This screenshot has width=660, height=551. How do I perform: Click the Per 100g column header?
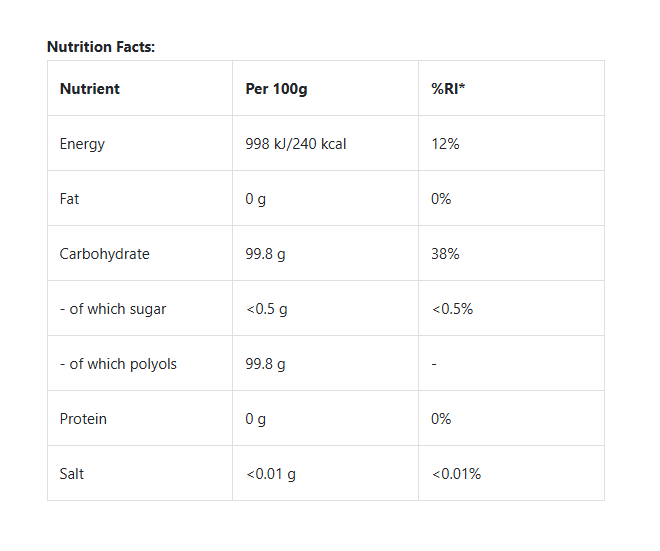[276, 89]
